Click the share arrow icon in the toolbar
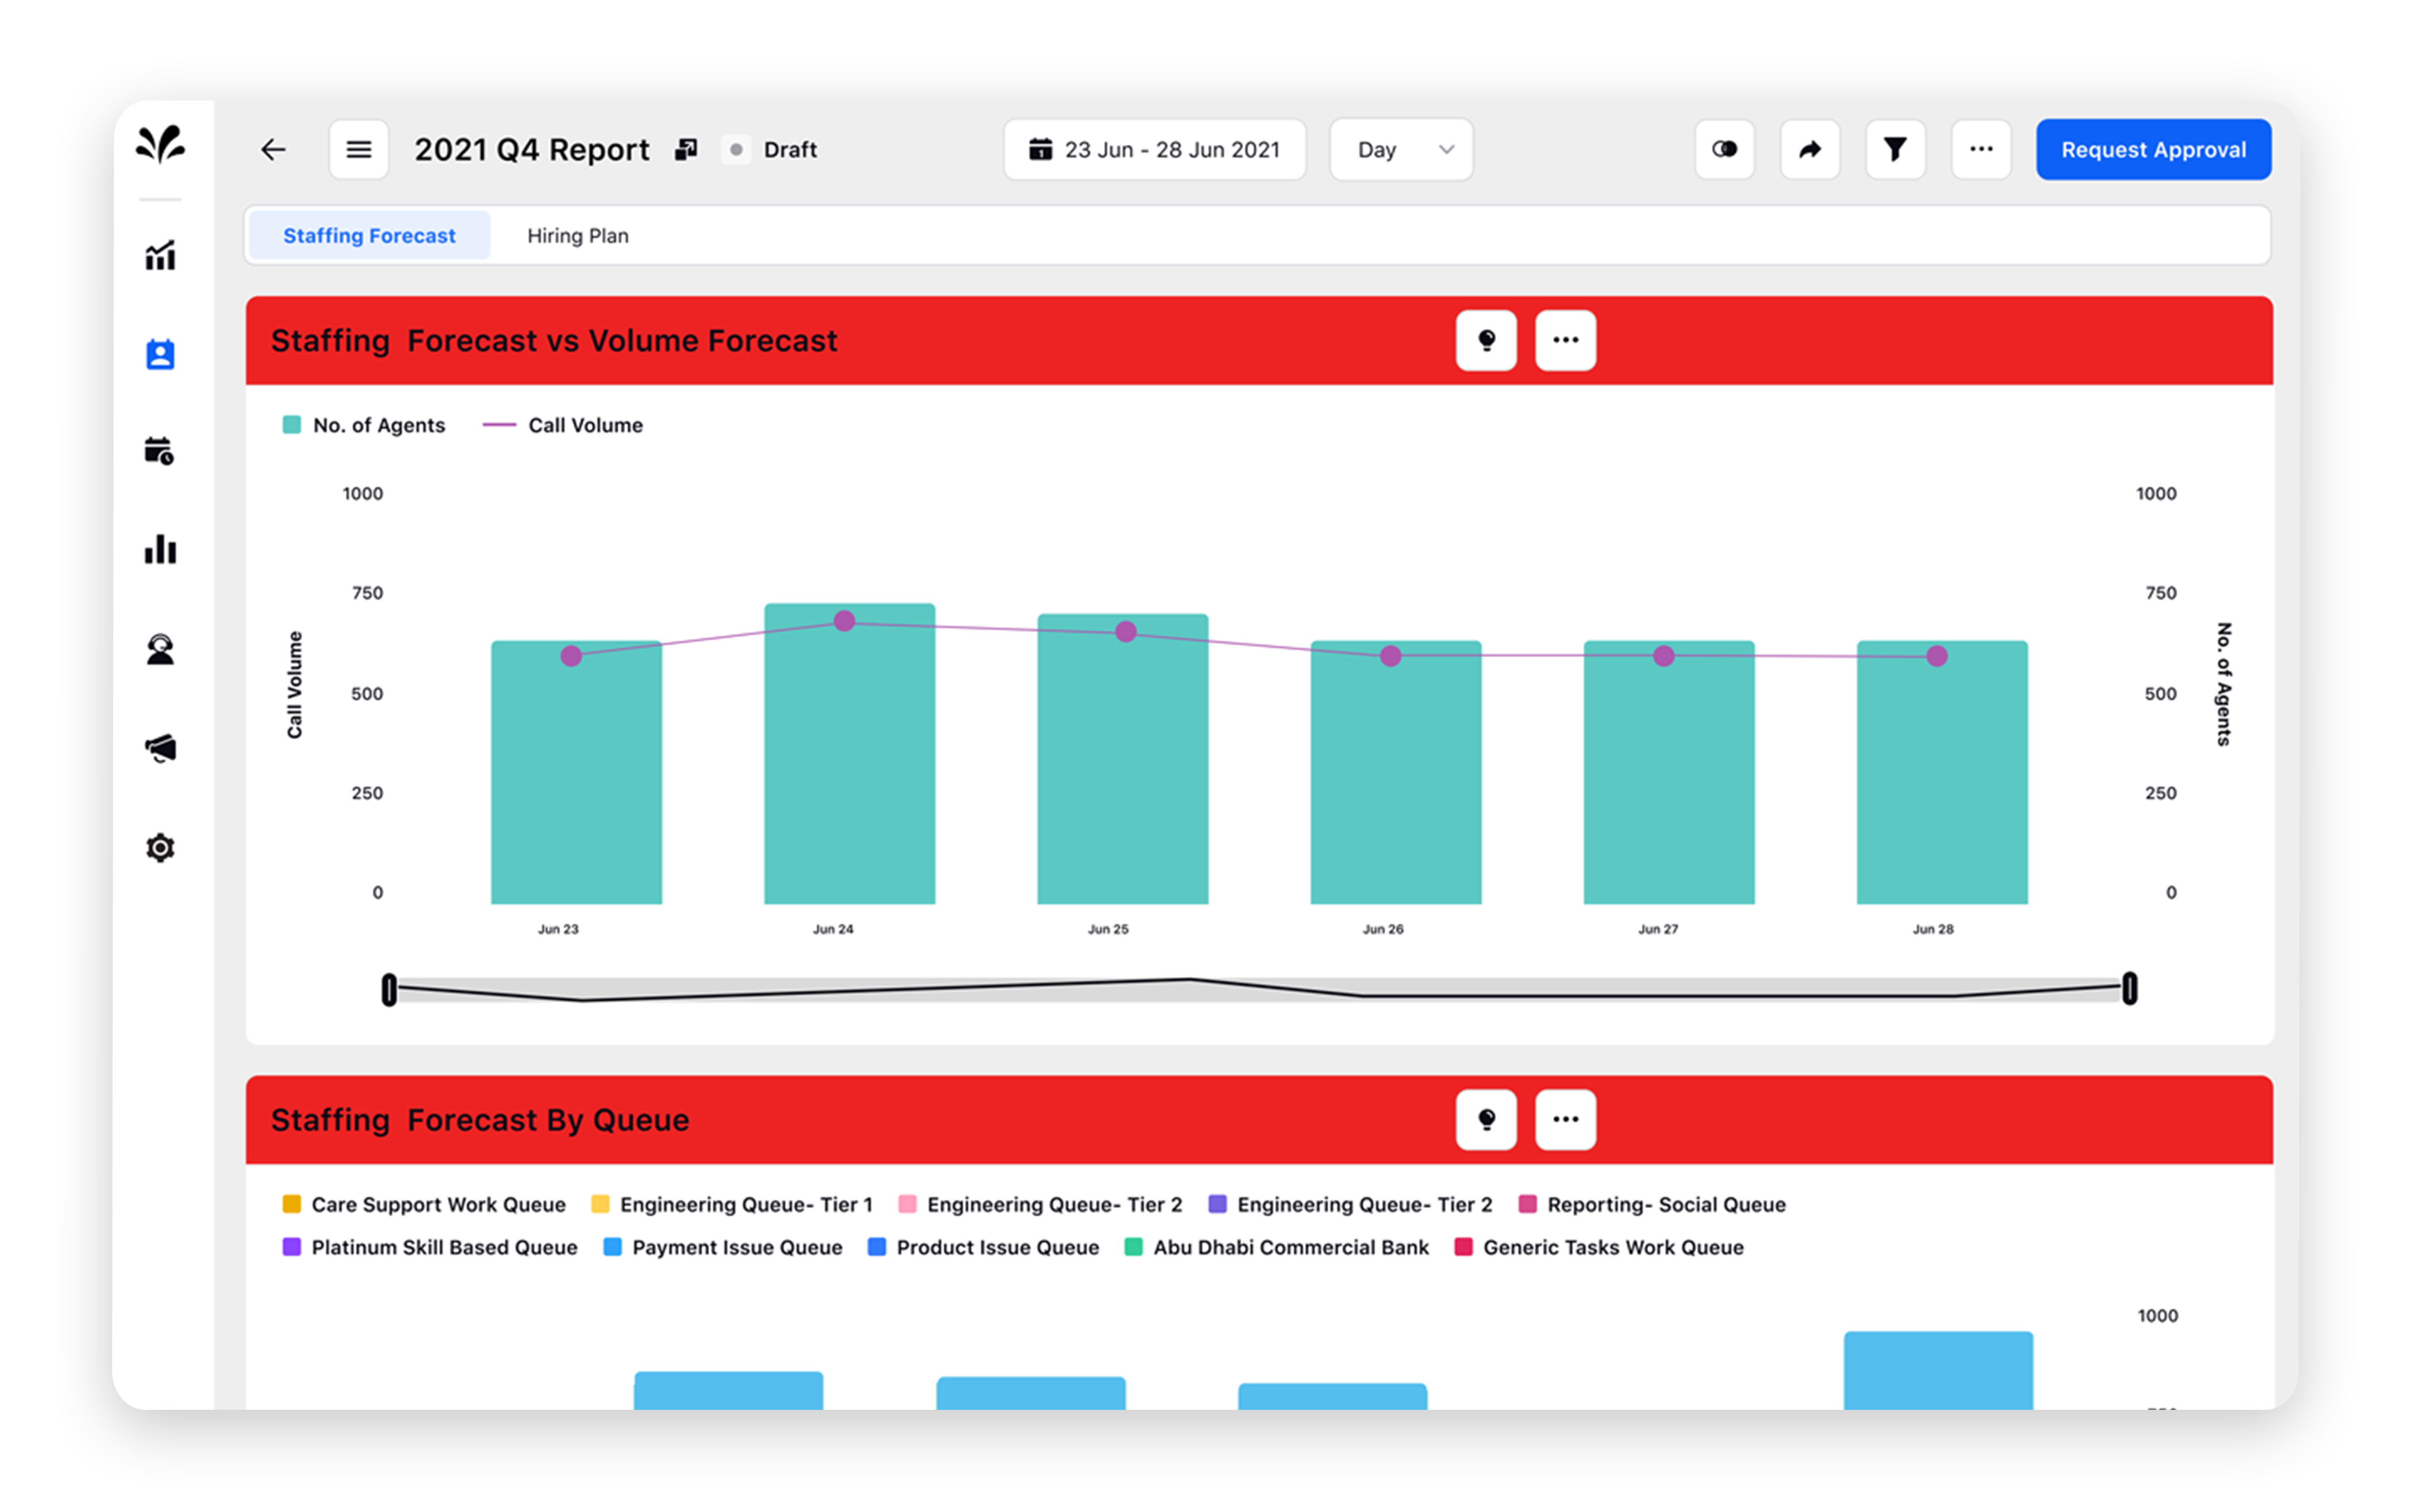This screenshot has height=1512, width=2411. pos(1810,149)
